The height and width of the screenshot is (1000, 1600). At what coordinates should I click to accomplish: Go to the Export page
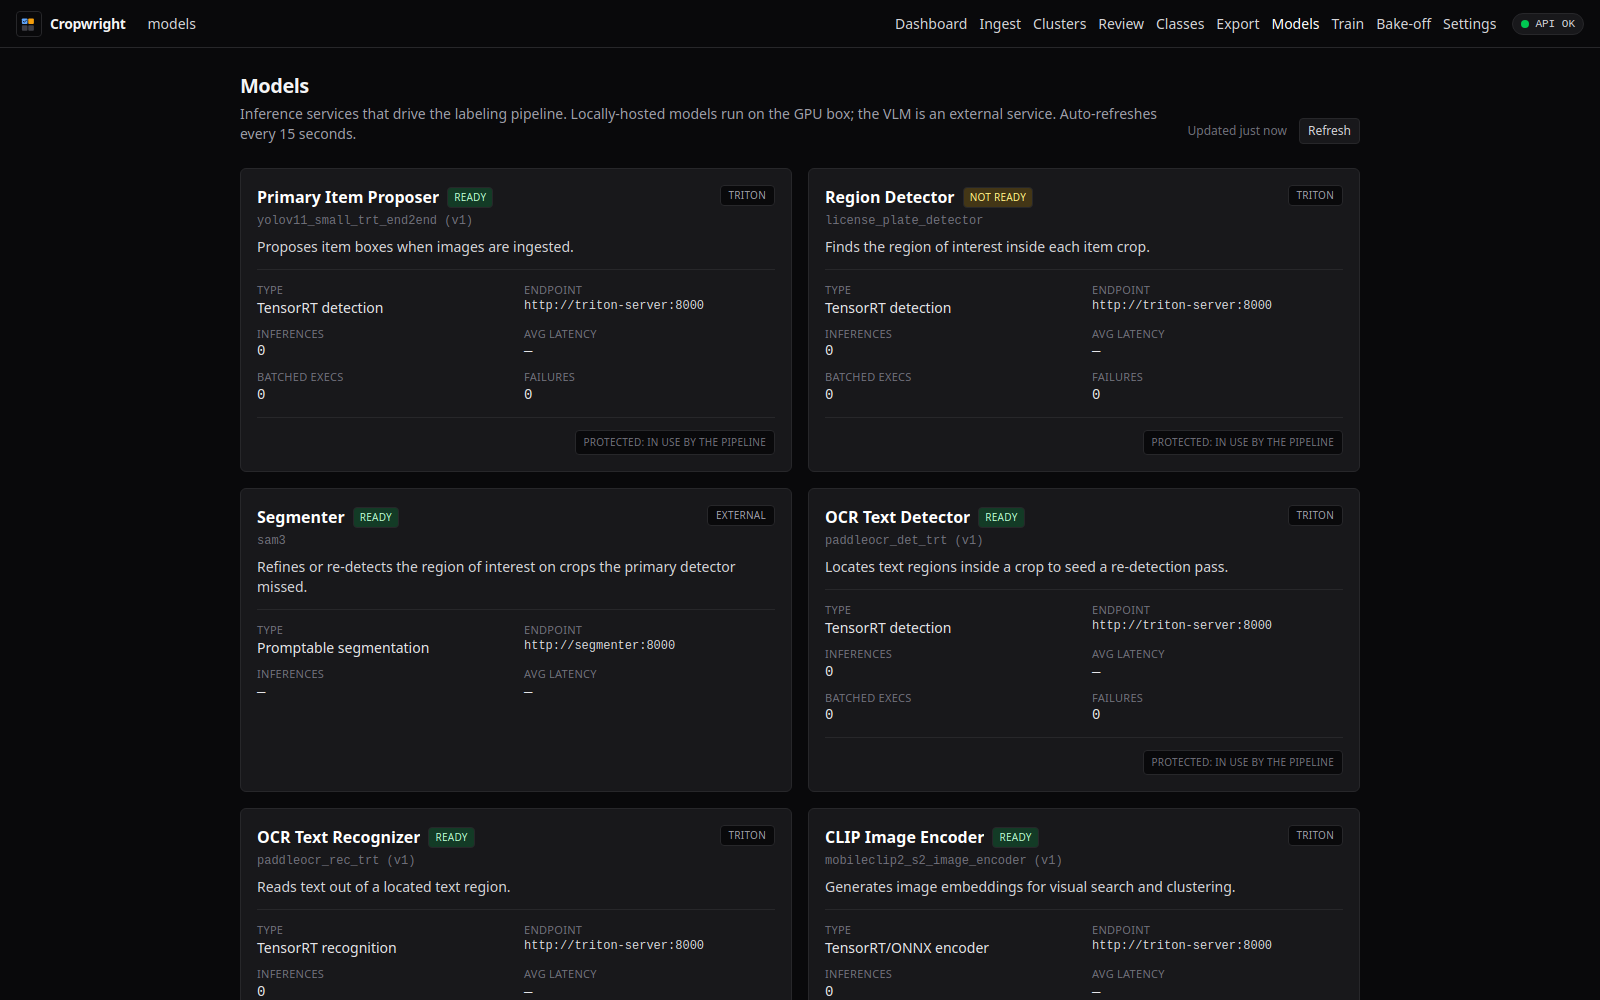coord(1238,24)
